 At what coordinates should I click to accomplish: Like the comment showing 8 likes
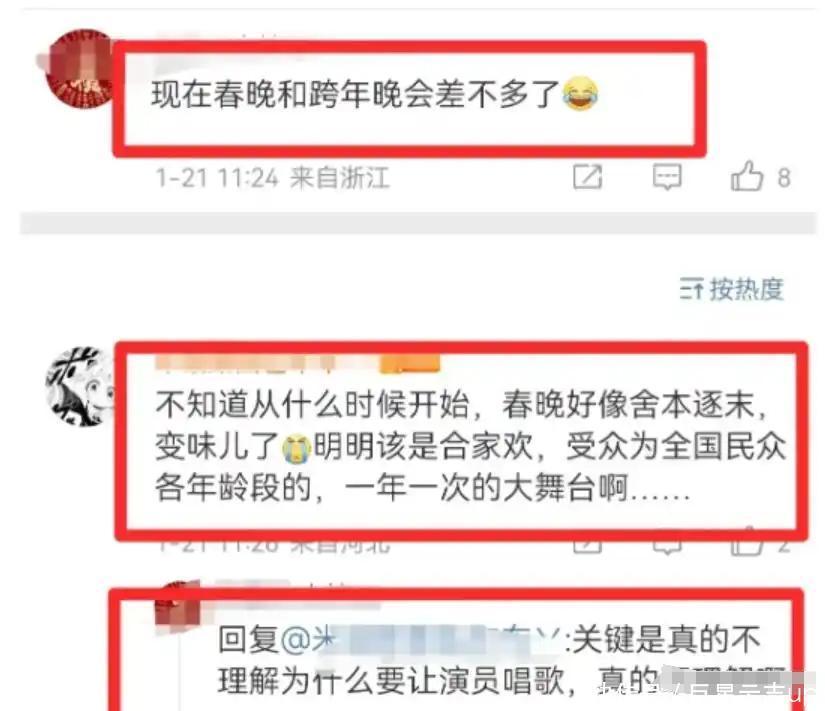point(747,176)
